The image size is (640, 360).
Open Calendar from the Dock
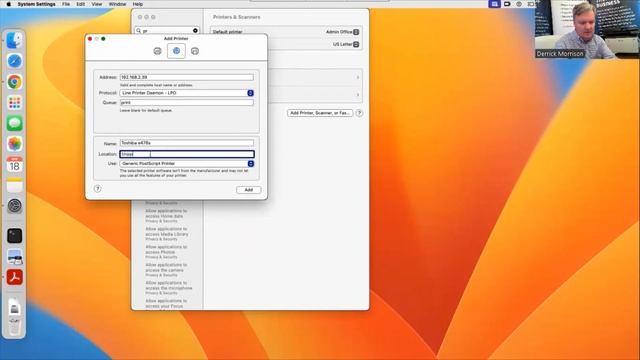pos(14,164)
